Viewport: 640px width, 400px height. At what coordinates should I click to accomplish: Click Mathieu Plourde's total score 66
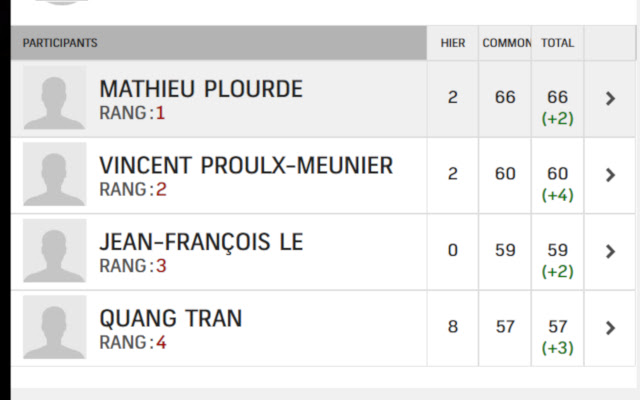point(557,97)
